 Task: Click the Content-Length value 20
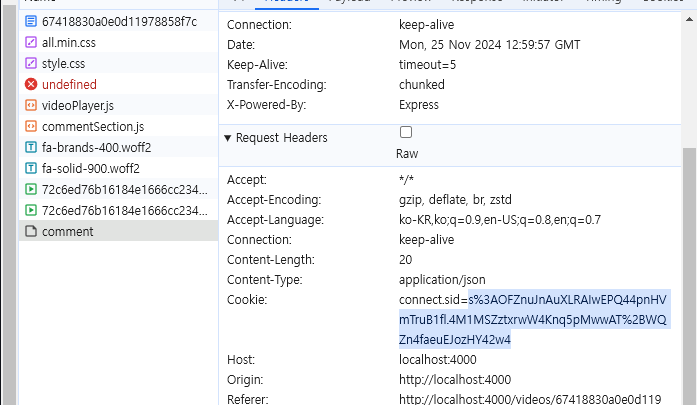405,260
